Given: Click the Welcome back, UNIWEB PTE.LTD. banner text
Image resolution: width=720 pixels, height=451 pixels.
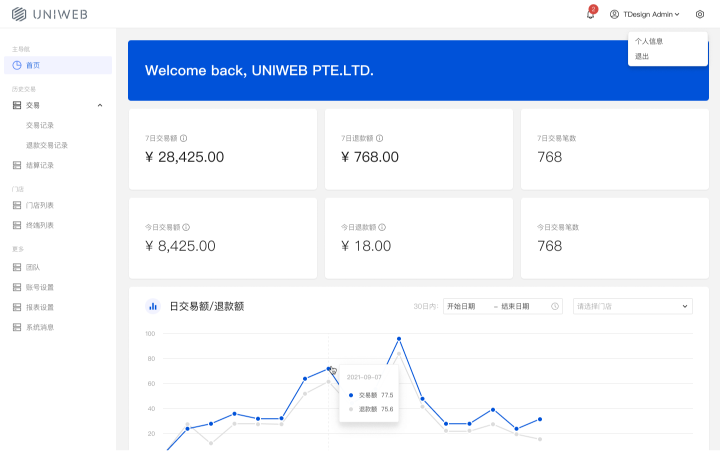Looking at the screenshot, I should coord(259,71).
